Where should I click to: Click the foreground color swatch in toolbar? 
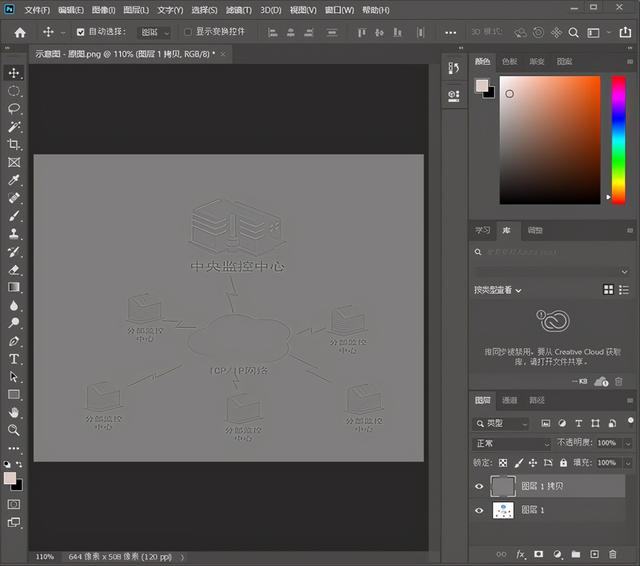click(10, 478)
